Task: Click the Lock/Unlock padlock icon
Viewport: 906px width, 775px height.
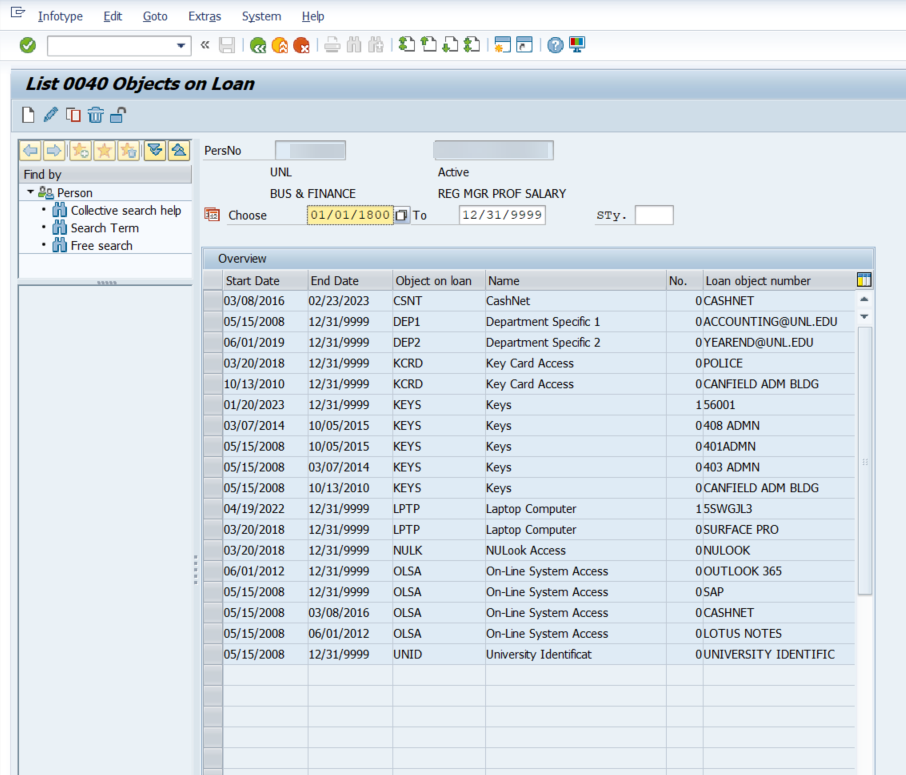Action: click(118, 115)
